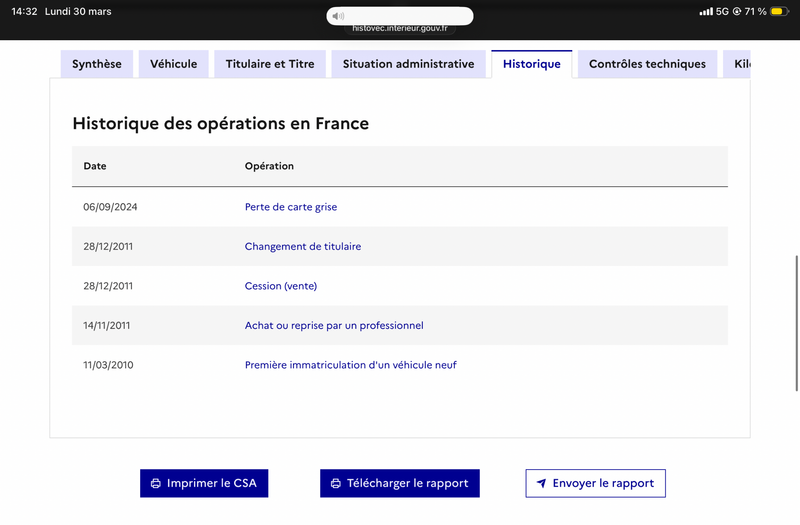Viewport: 800px width, 525px height.
Task: Click the Changement de titulaire link
Action: coord(303,246)
